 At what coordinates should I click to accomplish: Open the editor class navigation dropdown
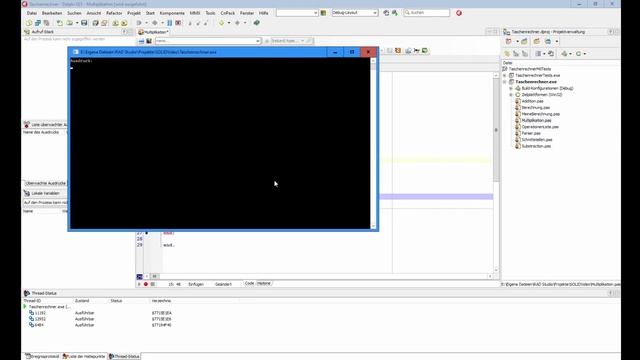pos(208,41)
